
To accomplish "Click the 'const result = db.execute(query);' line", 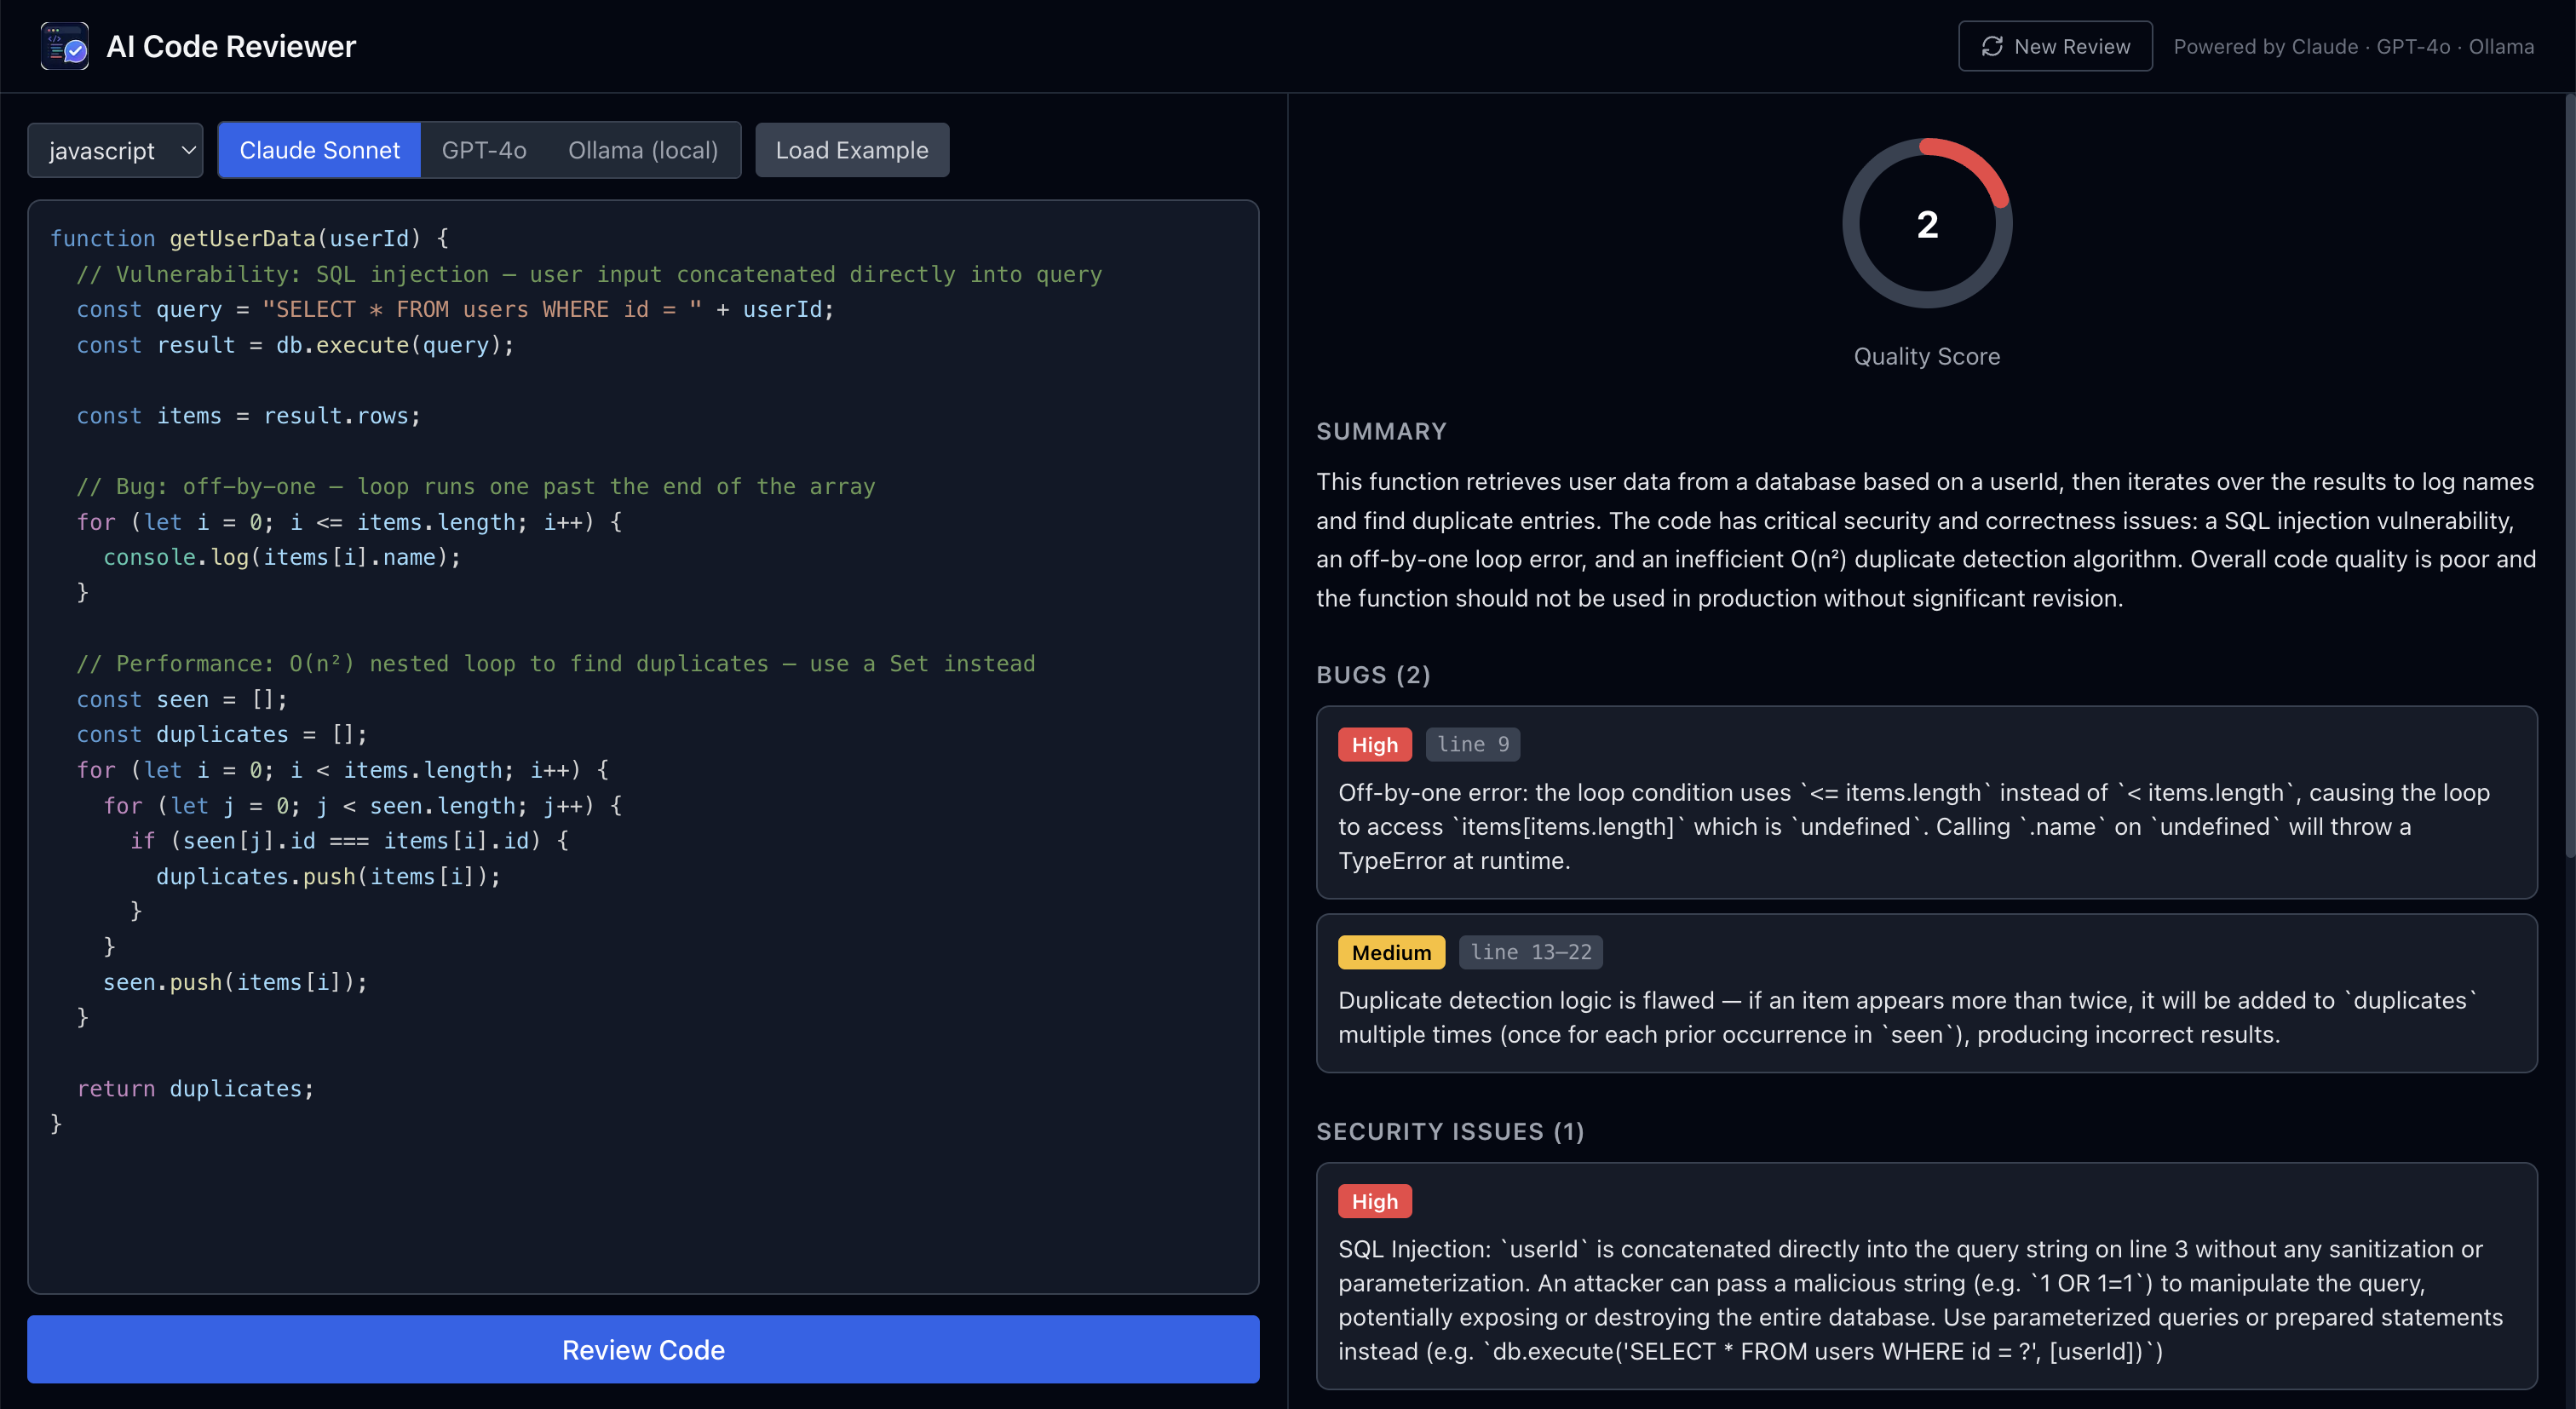I will (x=295, y=345).
